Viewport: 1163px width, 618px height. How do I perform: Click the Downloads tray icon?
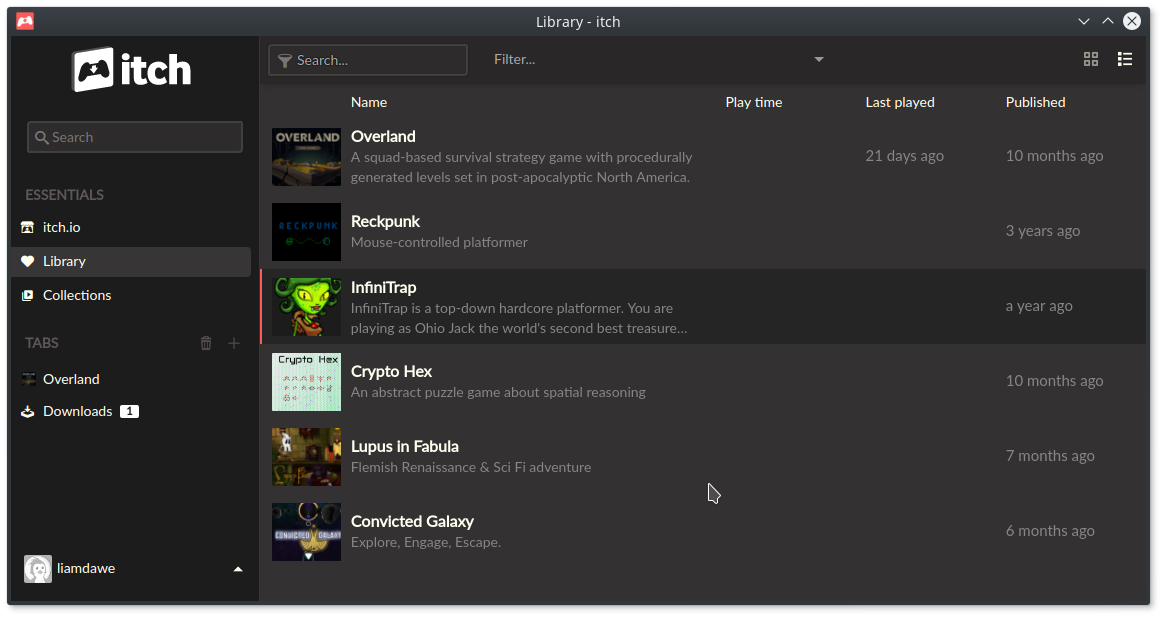tap(27, 412)
